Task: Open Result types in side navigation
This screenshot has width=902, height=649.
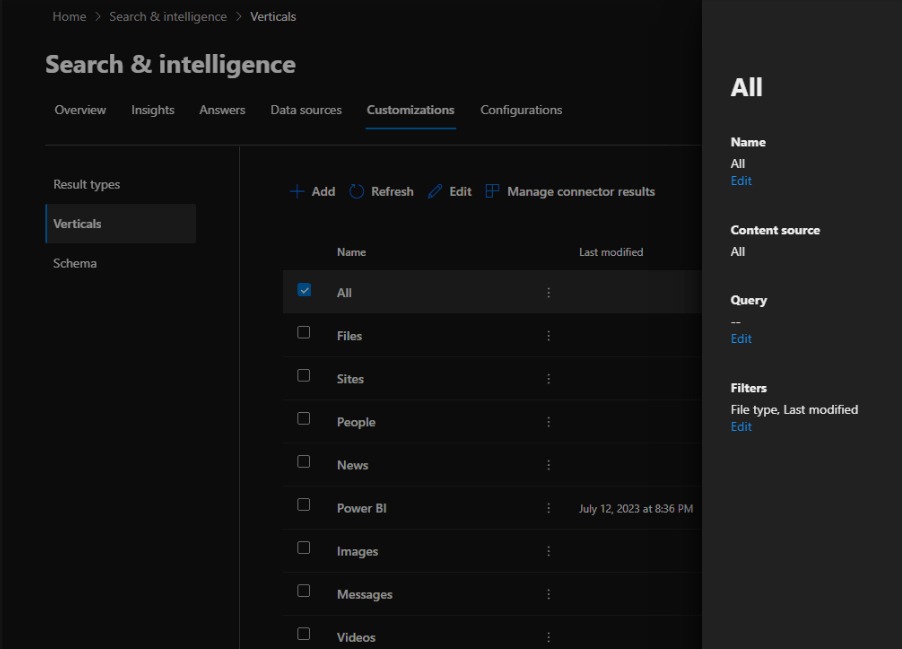Action: (87, 185)
